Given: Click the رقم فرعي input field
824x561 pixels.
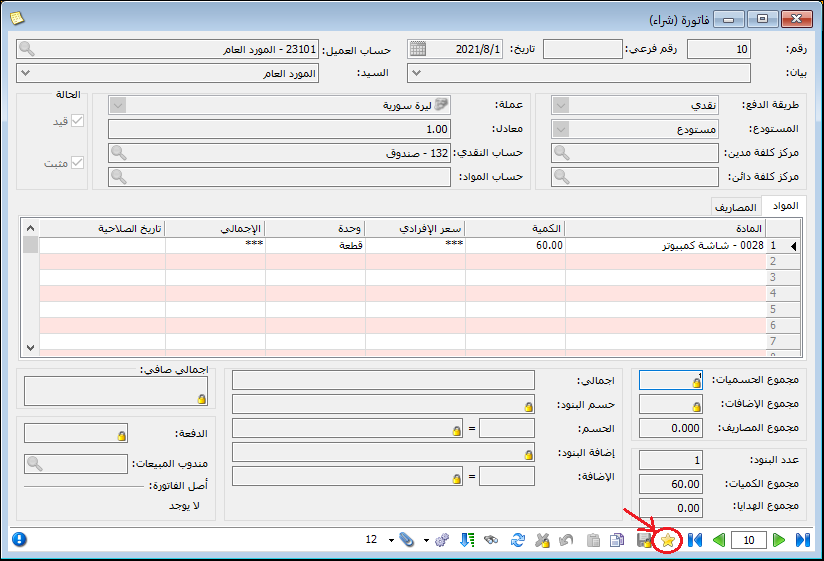Looking at the screenshot, I should (582, 49).
